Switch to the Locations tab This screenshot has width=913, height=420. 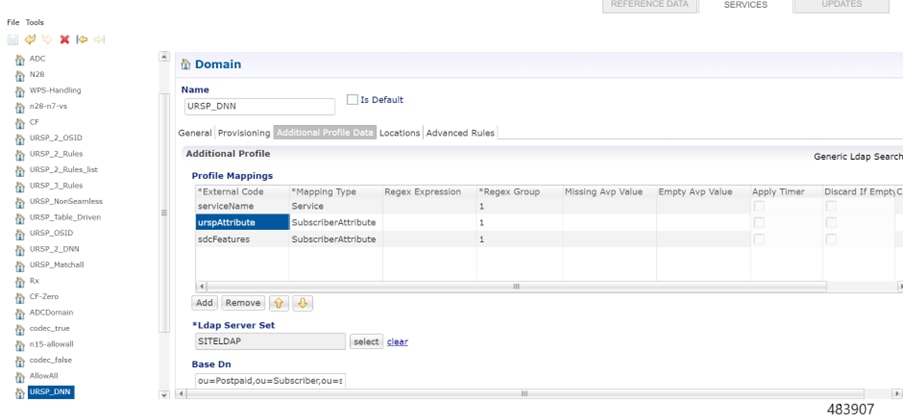pos(399,133)
